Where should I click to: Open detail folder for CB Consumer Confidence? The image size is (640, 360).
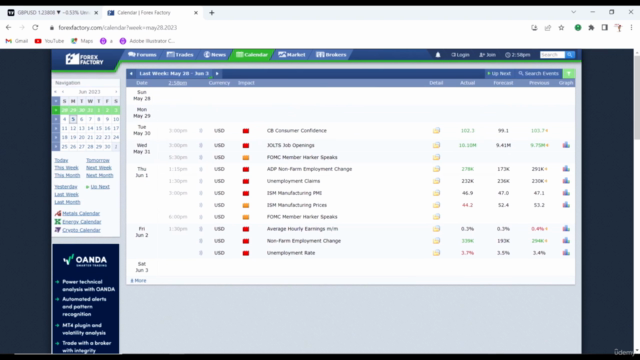436,131
